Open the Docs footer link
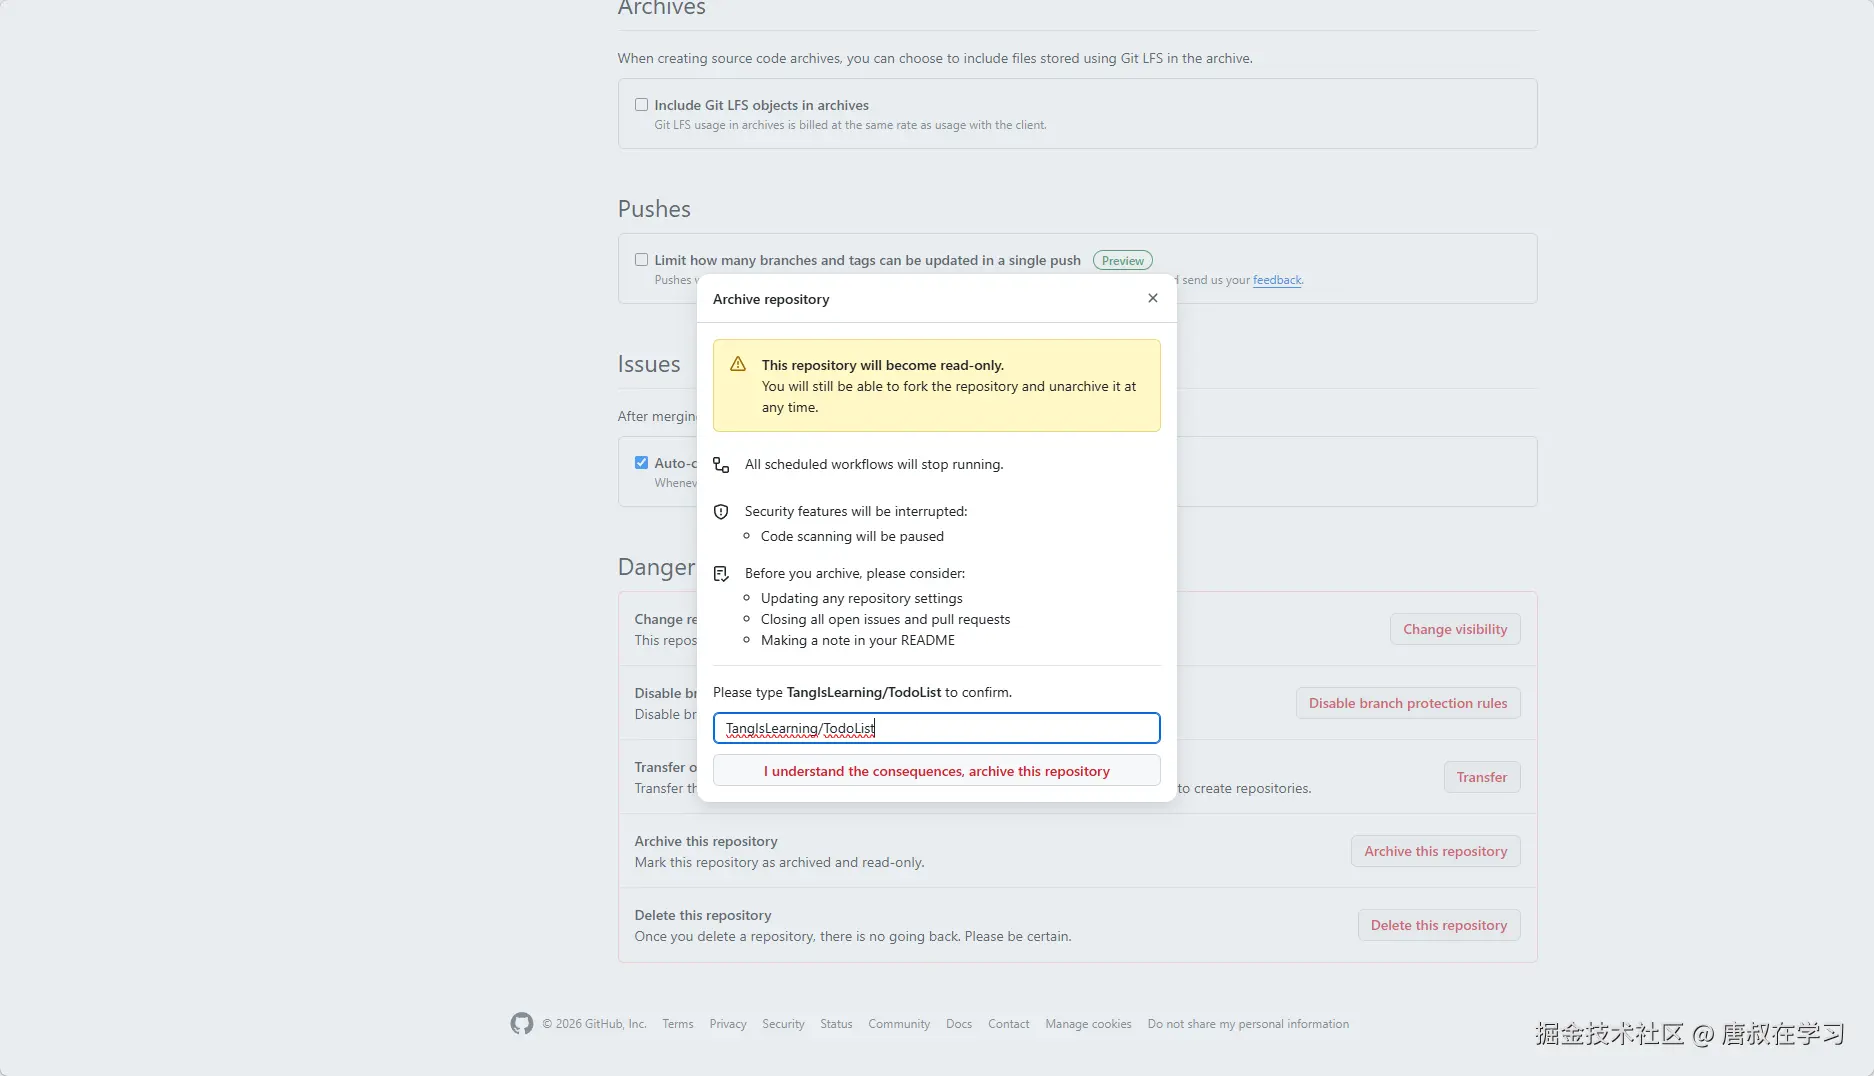Viewport: 1874px width, 1076px height. pos(959,1024)
